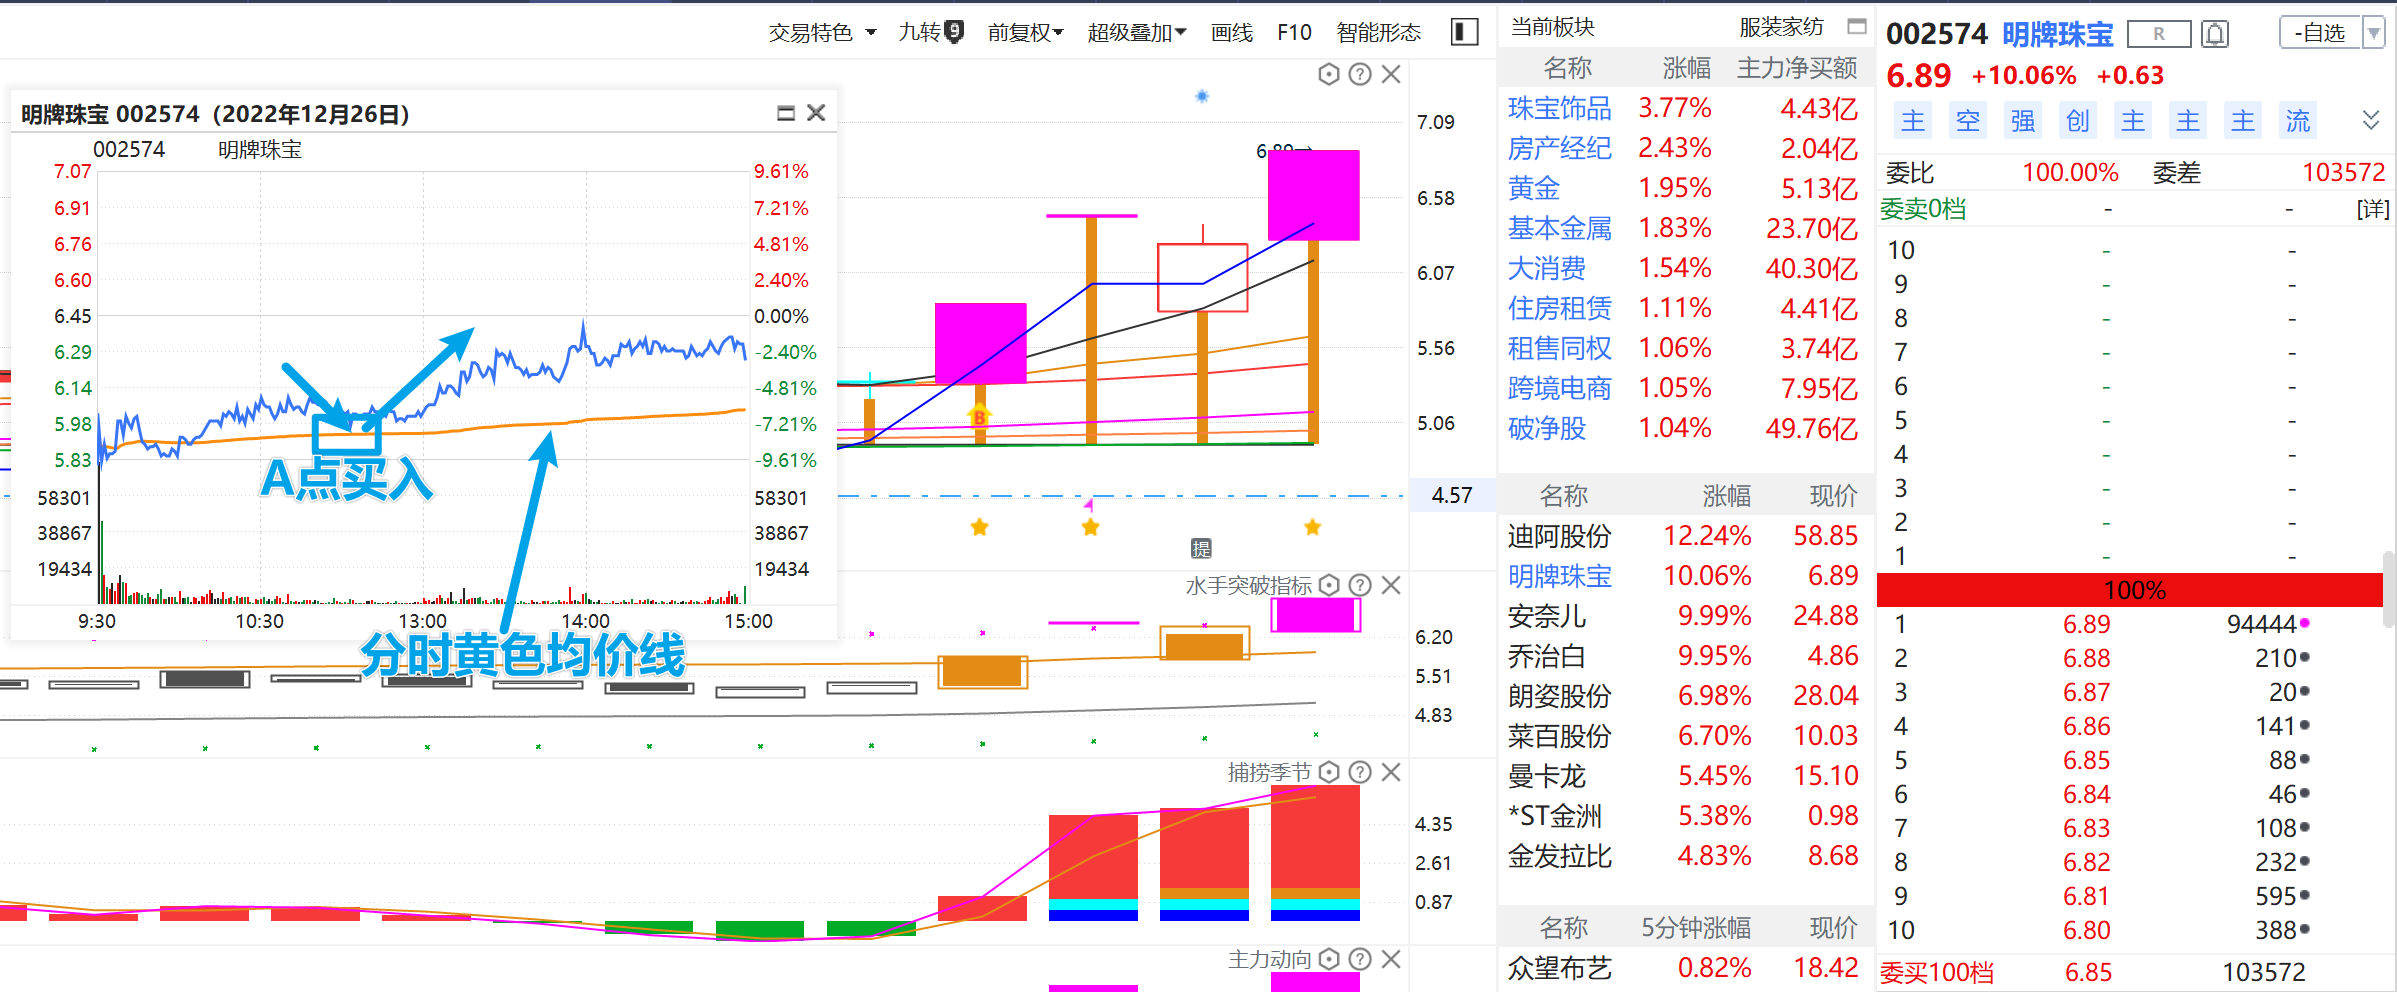Viewport: 2397px width, 992px height.
Task: Click the order book vertical scrollbar
Action: (2389, 590)
